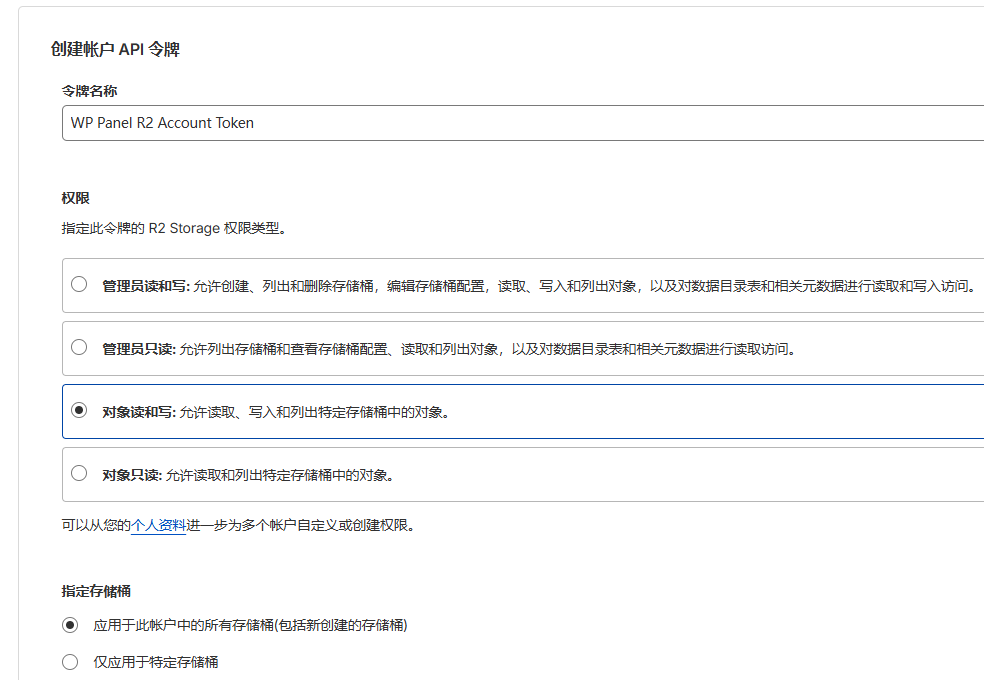The image size is (984, 680).
Task: Choose 仅应用于特定存储桶 option
Action: tap(70, 662)
